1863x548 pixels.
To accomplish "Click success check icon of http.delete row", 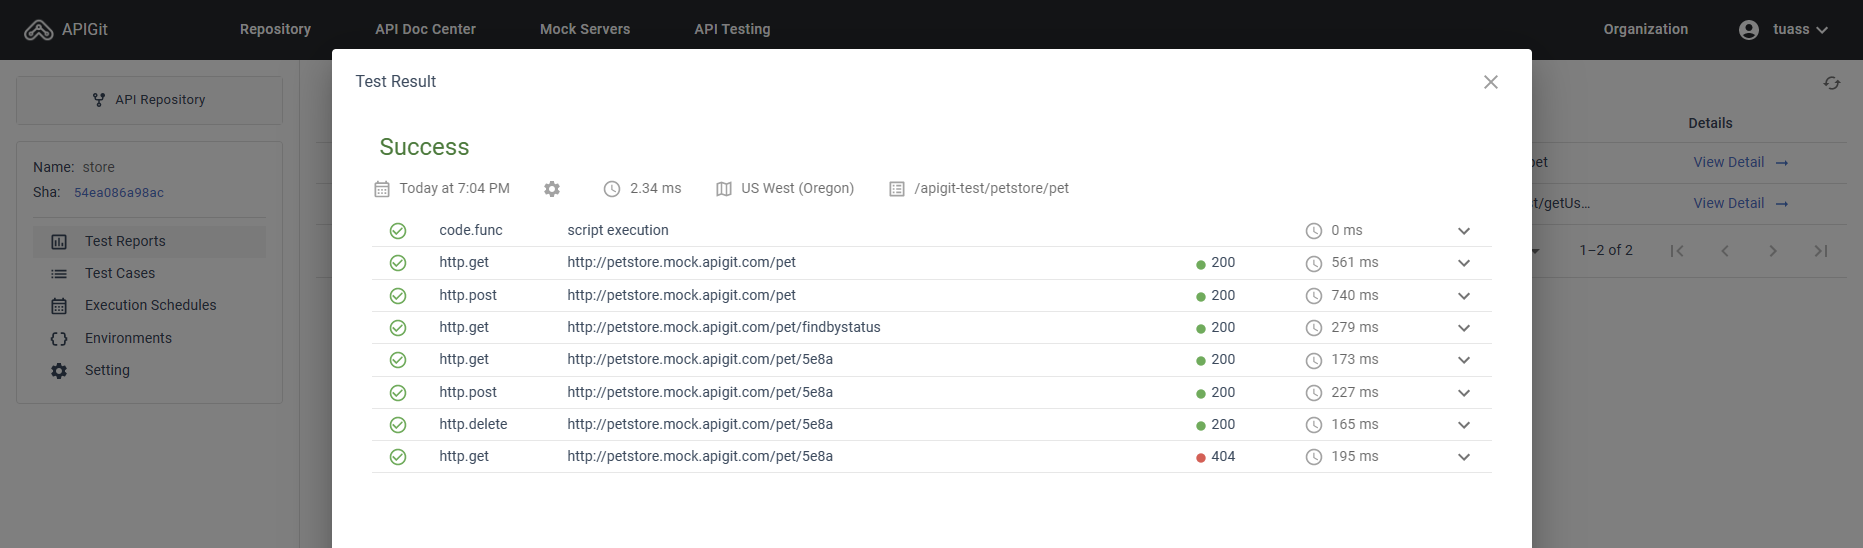I will [398, 425].
